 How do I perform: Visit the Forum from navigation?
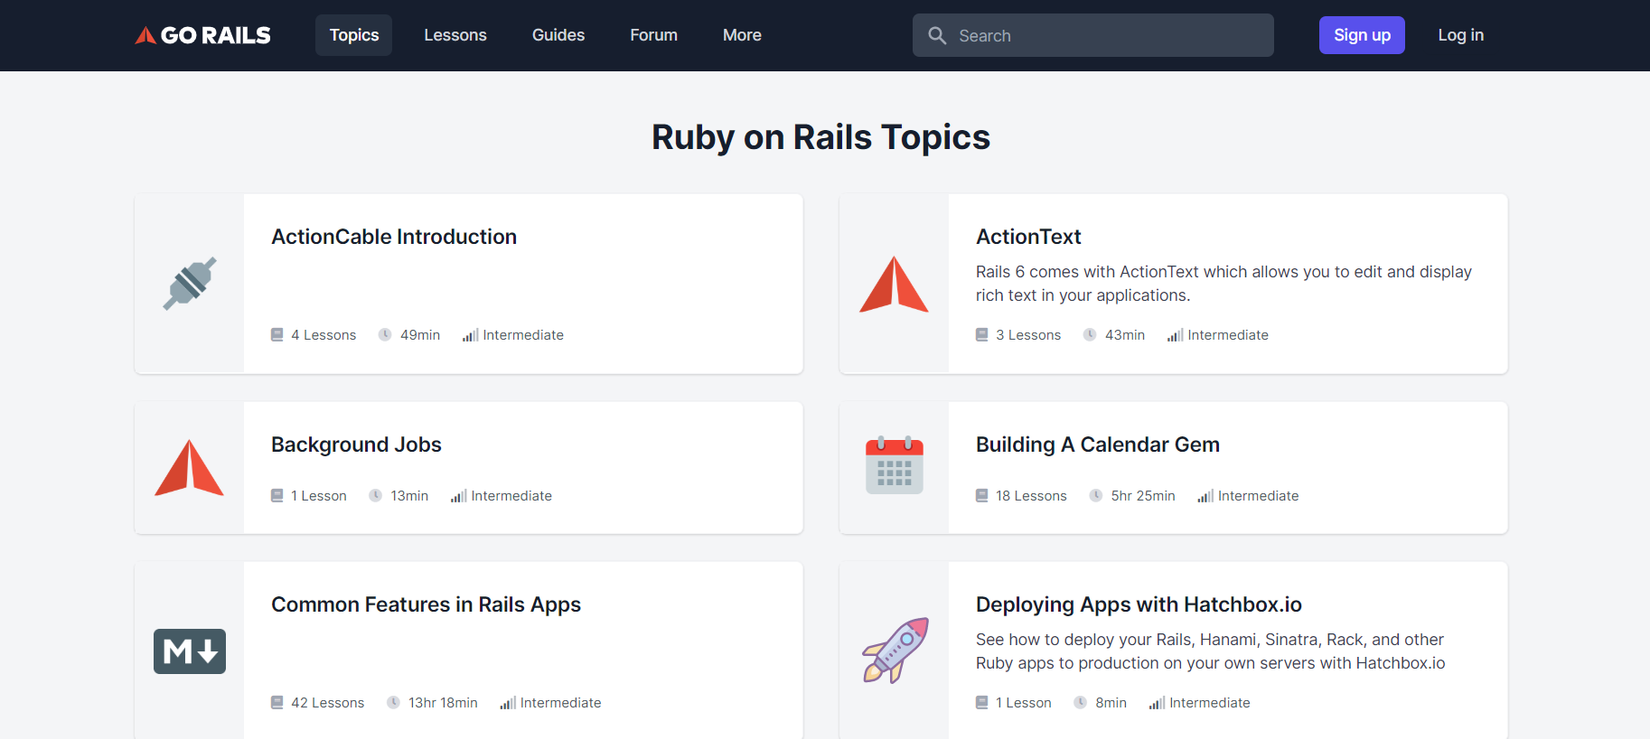[653, 35]
